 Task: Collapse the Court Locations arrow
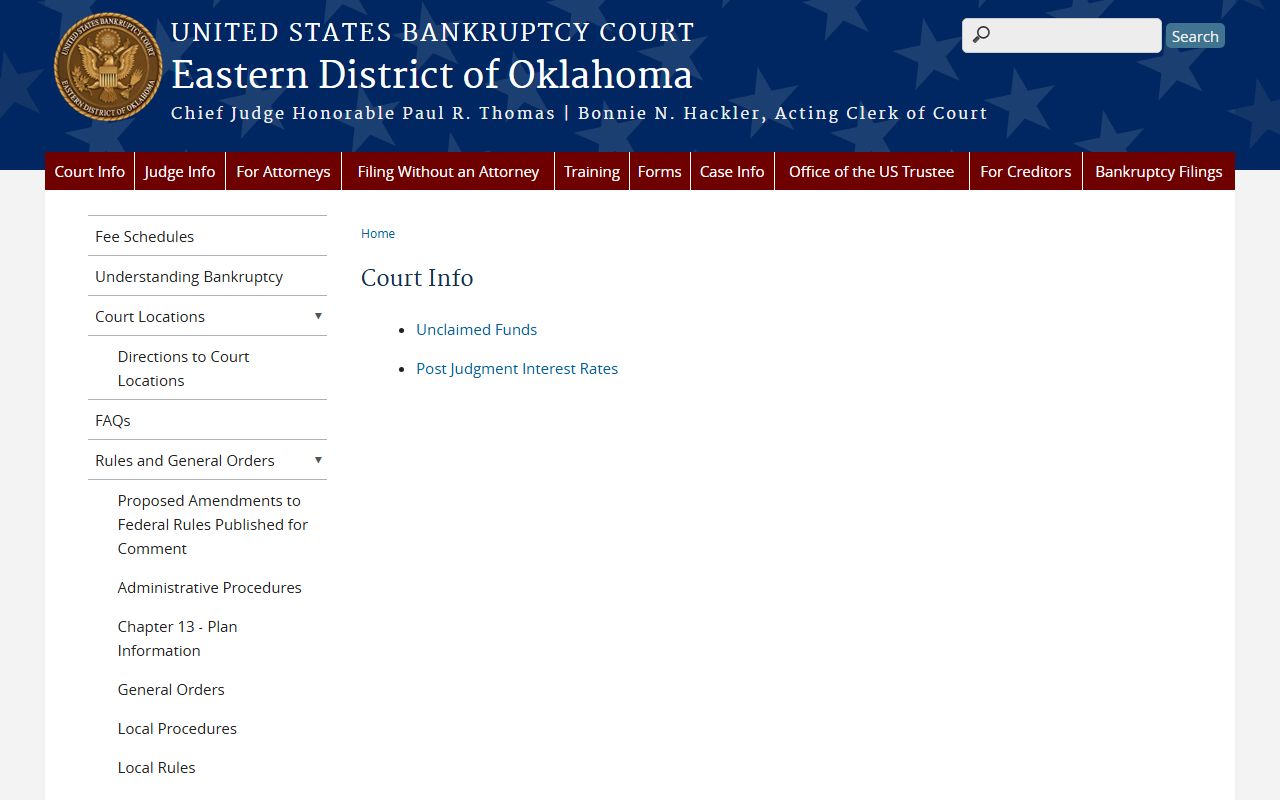coord(318,316)
